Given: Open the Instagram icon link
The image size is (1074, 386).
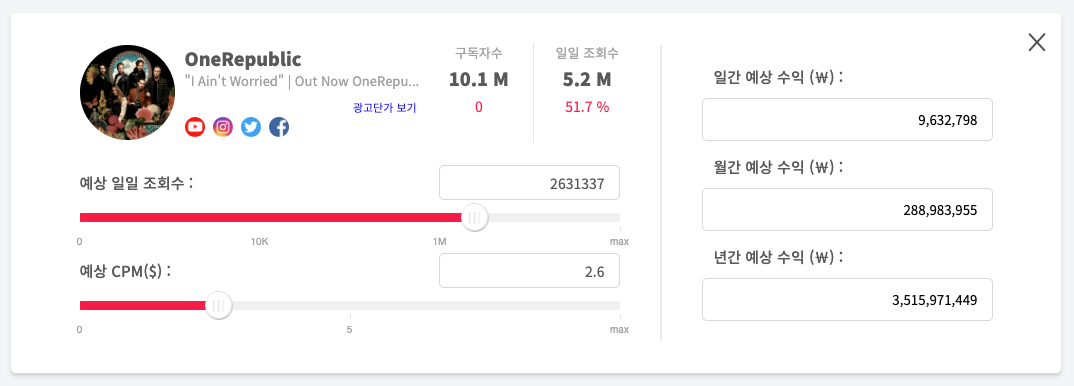Looking at the screenshot, I should point(223,127).
